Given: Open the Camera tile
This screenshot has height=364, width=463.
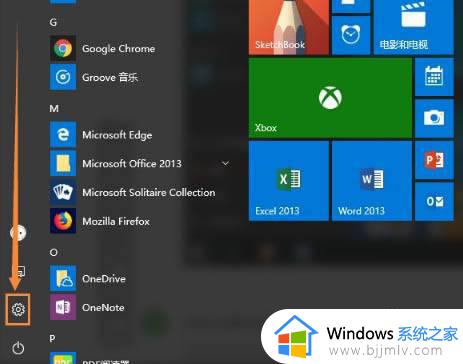Looking at the screenshot, I should [434, 118].
